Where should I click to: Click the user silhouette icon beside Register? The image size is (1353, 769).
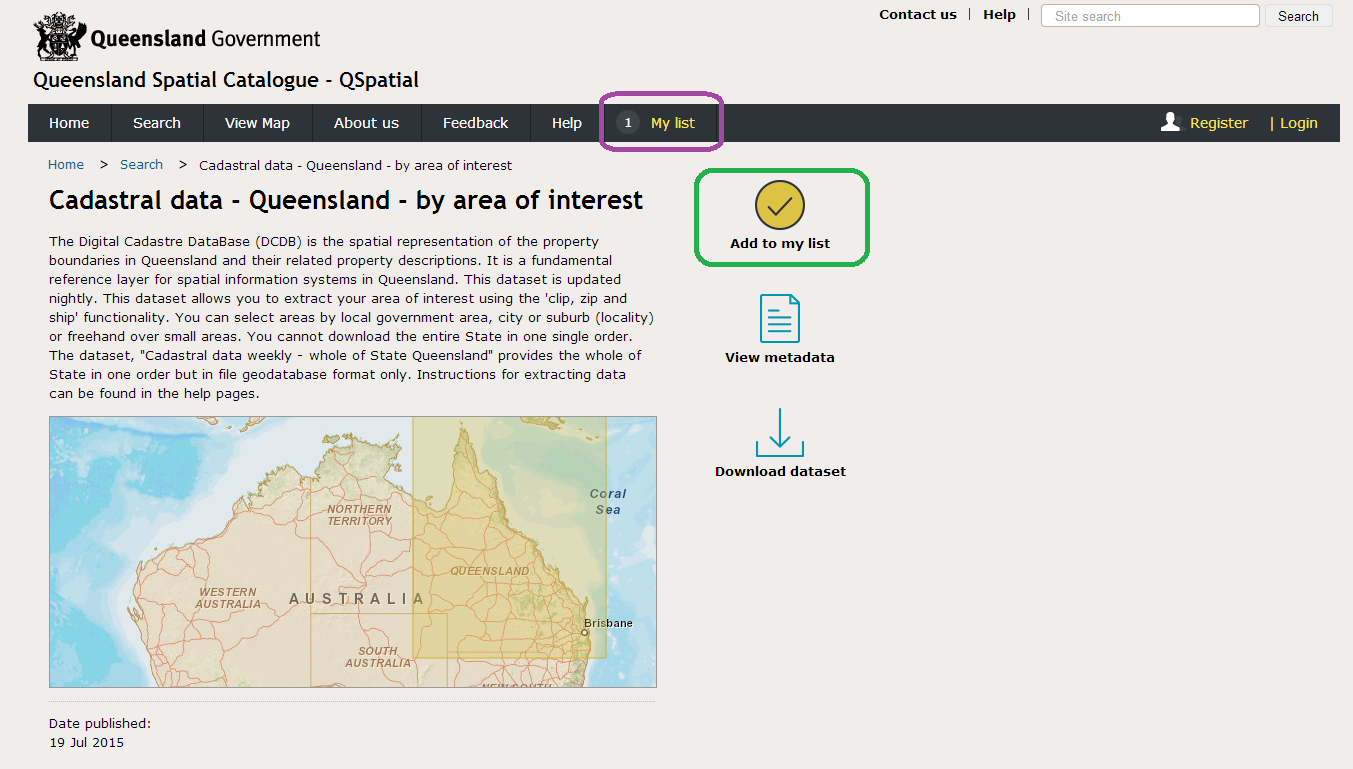[1171, 122]
